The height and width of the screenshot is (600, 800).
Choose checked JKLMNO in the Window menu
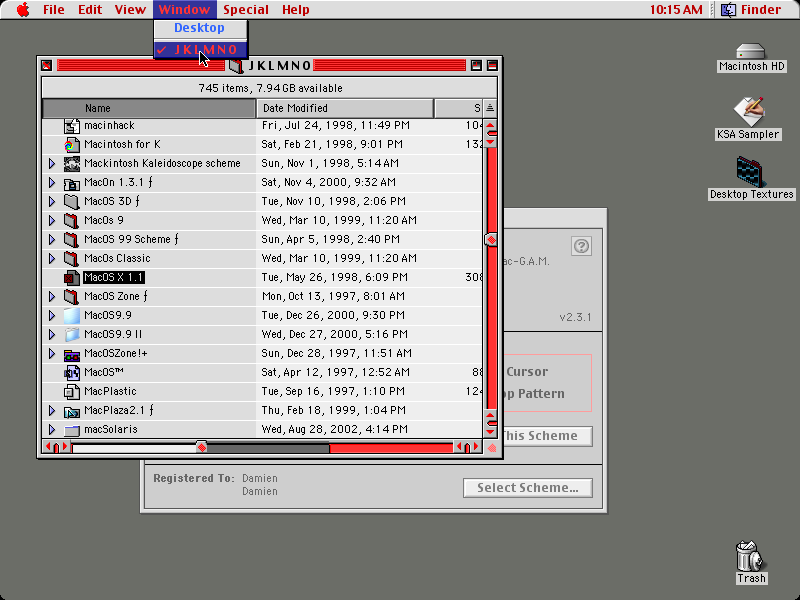coord(200,50)
